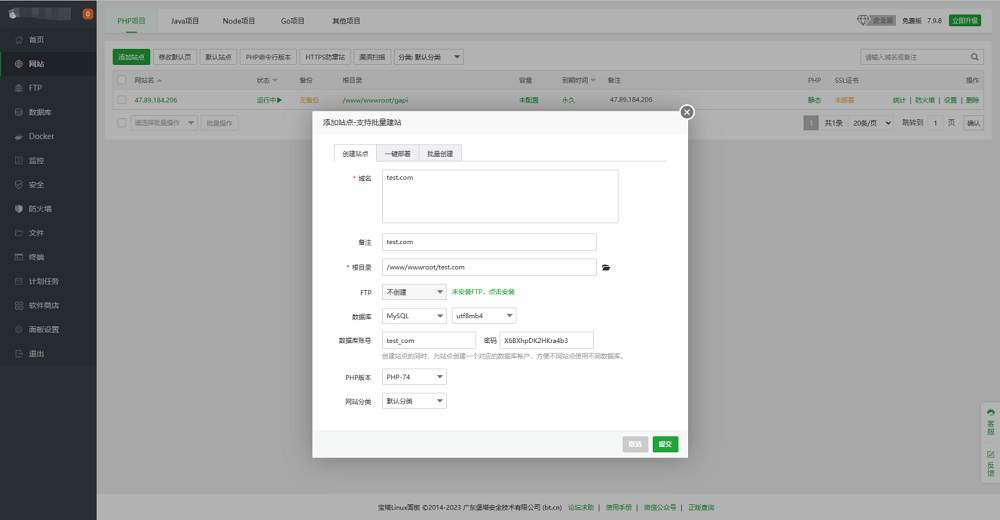Click the BaoTa panel logo icon
This screenshot has width=1000, height=520.
coord(13,13)
